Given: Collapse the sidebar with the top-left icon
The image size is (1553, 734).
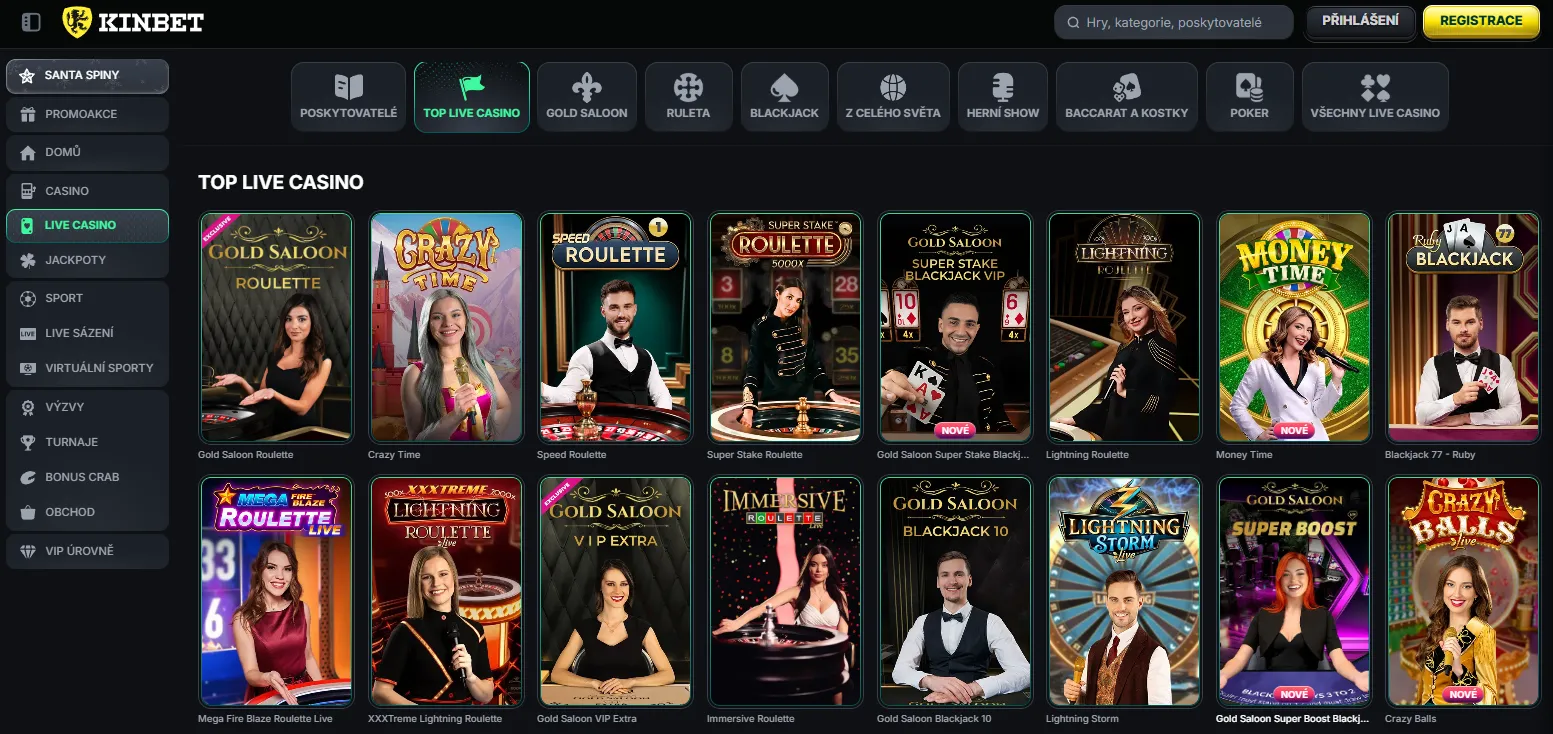Looking at the screenshot, I should pyautogui.click(x=30, y=20).
